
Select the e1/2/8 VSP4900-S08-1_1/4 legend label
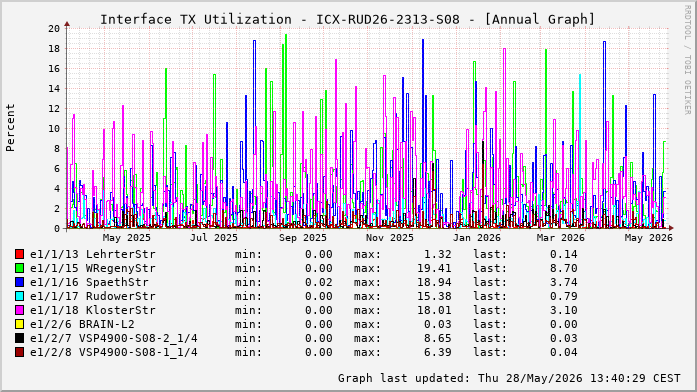tap(114, 352)
